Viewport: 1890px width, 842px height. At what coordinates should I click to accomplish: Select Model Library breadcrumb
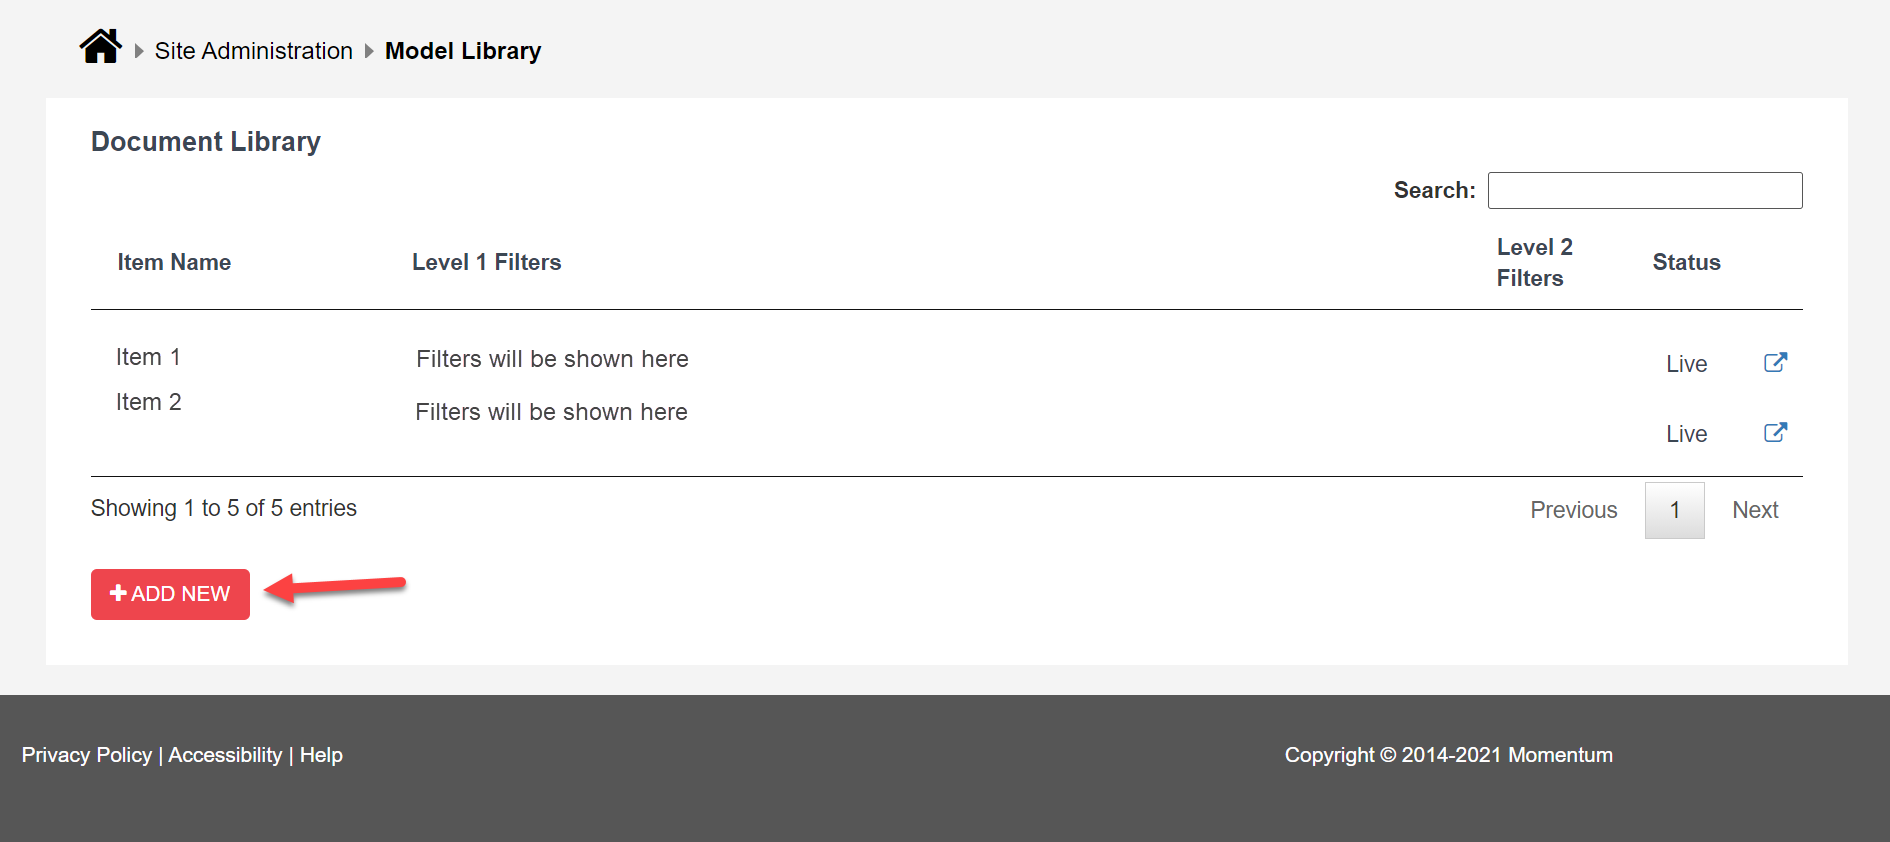click(x=463, y=51)
